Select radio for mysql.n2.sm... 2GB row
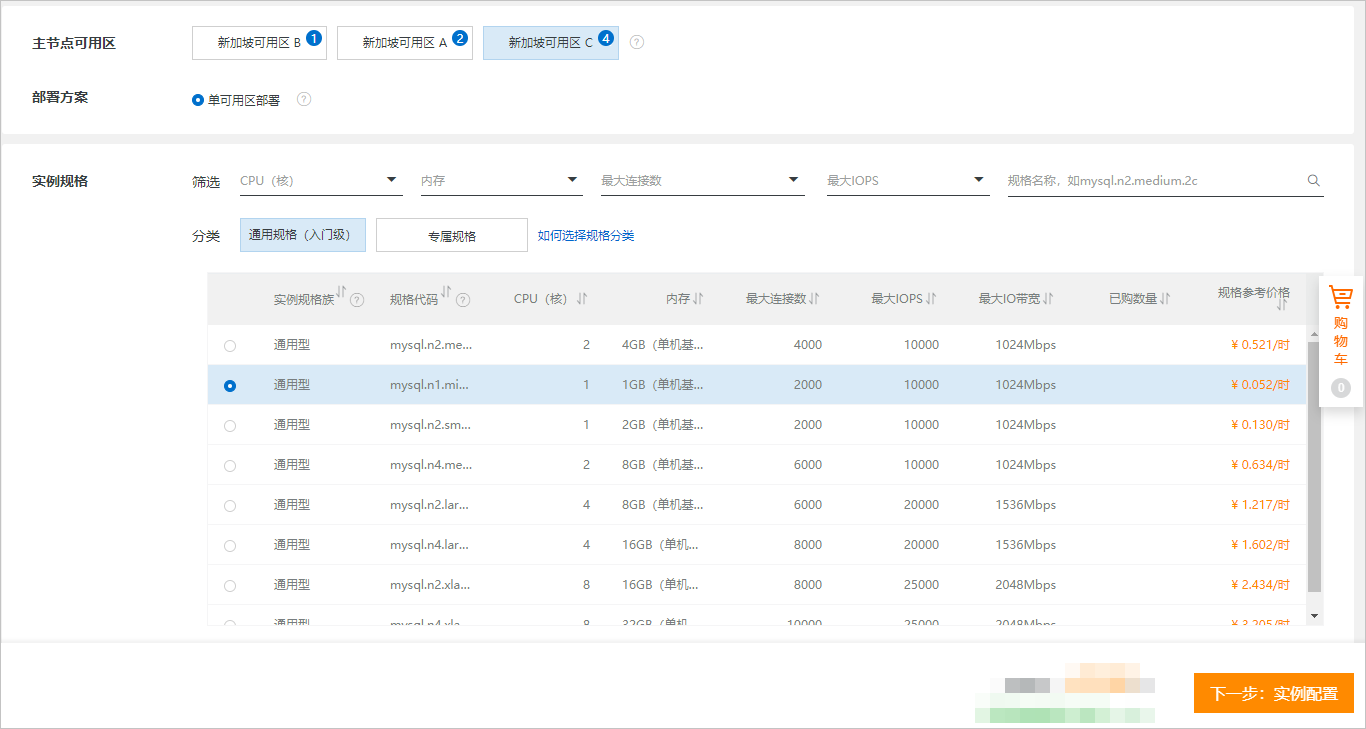This screenshot has height=729, width=1366. click(x=230, y=426)
